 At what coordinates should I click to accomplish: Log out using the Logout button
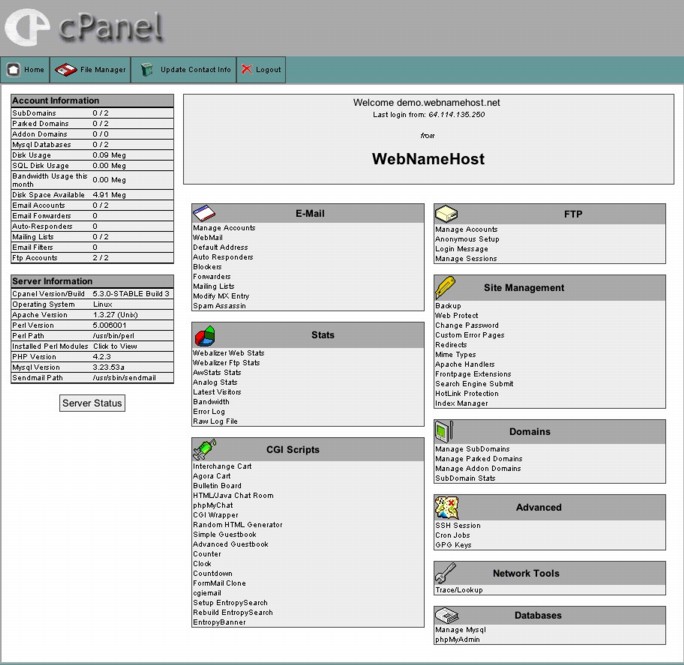tap(261, 70)
